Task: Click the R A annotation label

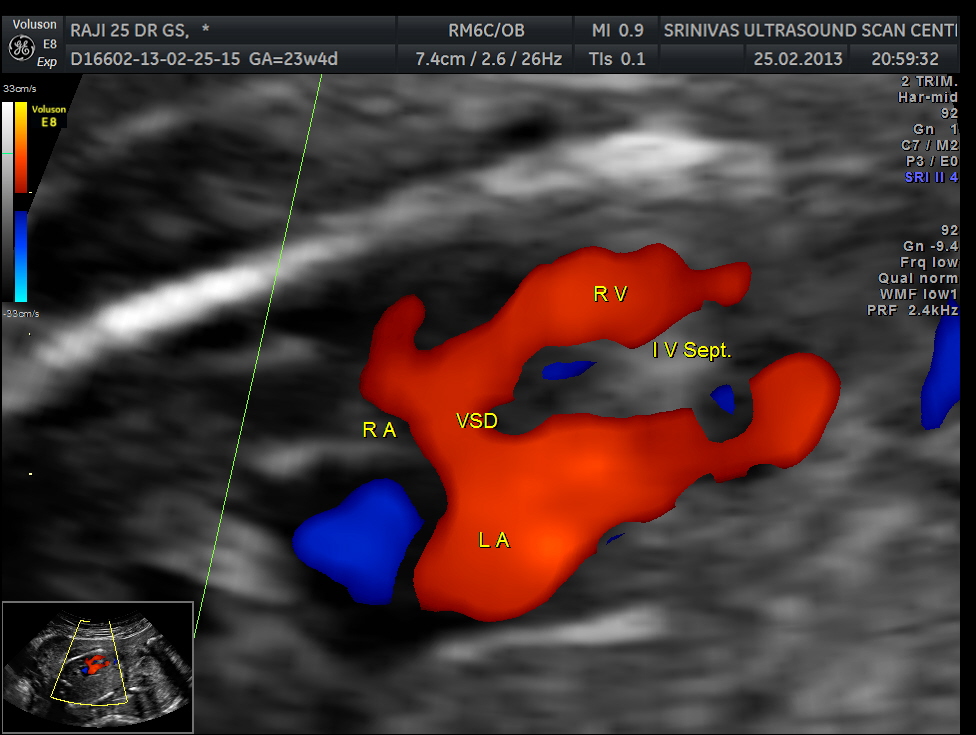Action: tap(379, 430)
